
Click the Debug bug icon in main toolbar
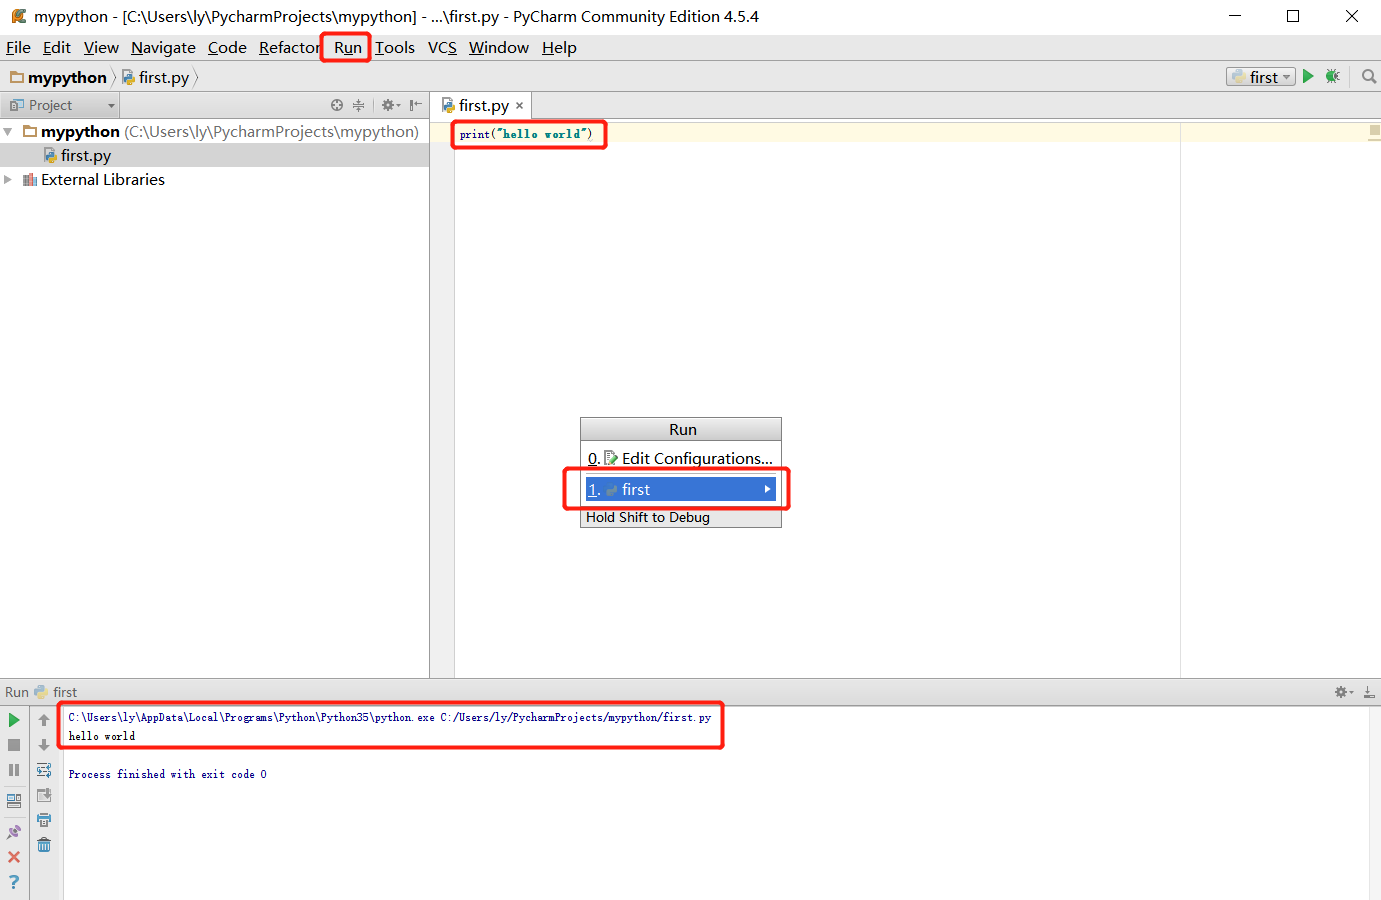point(1333,77)
